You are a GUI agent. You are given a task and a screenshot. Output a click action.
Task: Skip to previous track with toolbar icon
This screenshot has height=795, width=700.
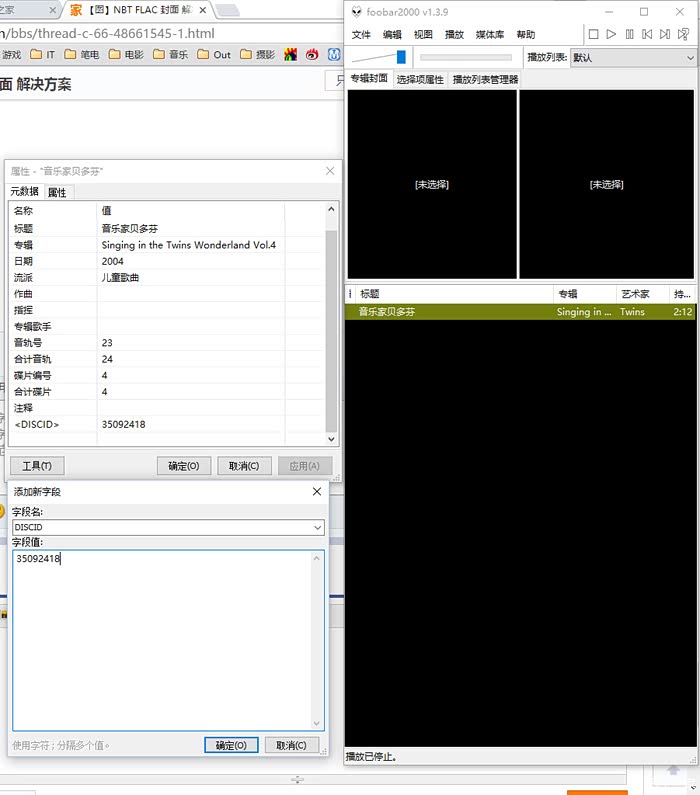tap(647, 34)
